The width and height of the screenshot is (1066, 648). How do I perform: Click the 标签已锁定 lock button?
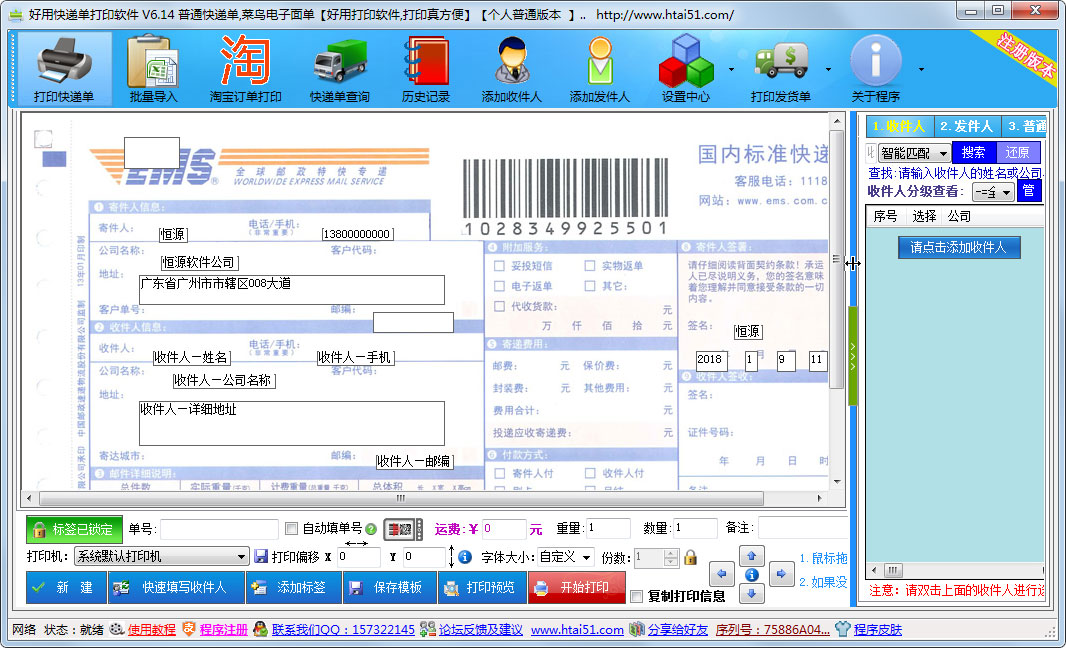74,530
